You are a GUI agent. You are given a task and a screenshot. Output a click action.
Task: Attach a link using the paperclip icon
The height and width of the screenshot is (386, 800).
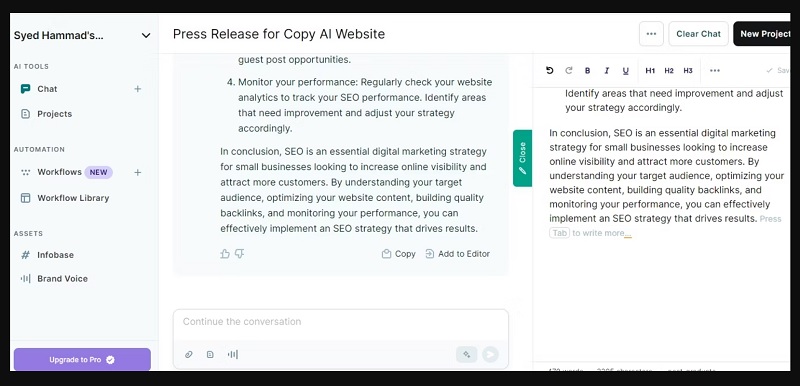pyautogui.click(x=189, y=354)
